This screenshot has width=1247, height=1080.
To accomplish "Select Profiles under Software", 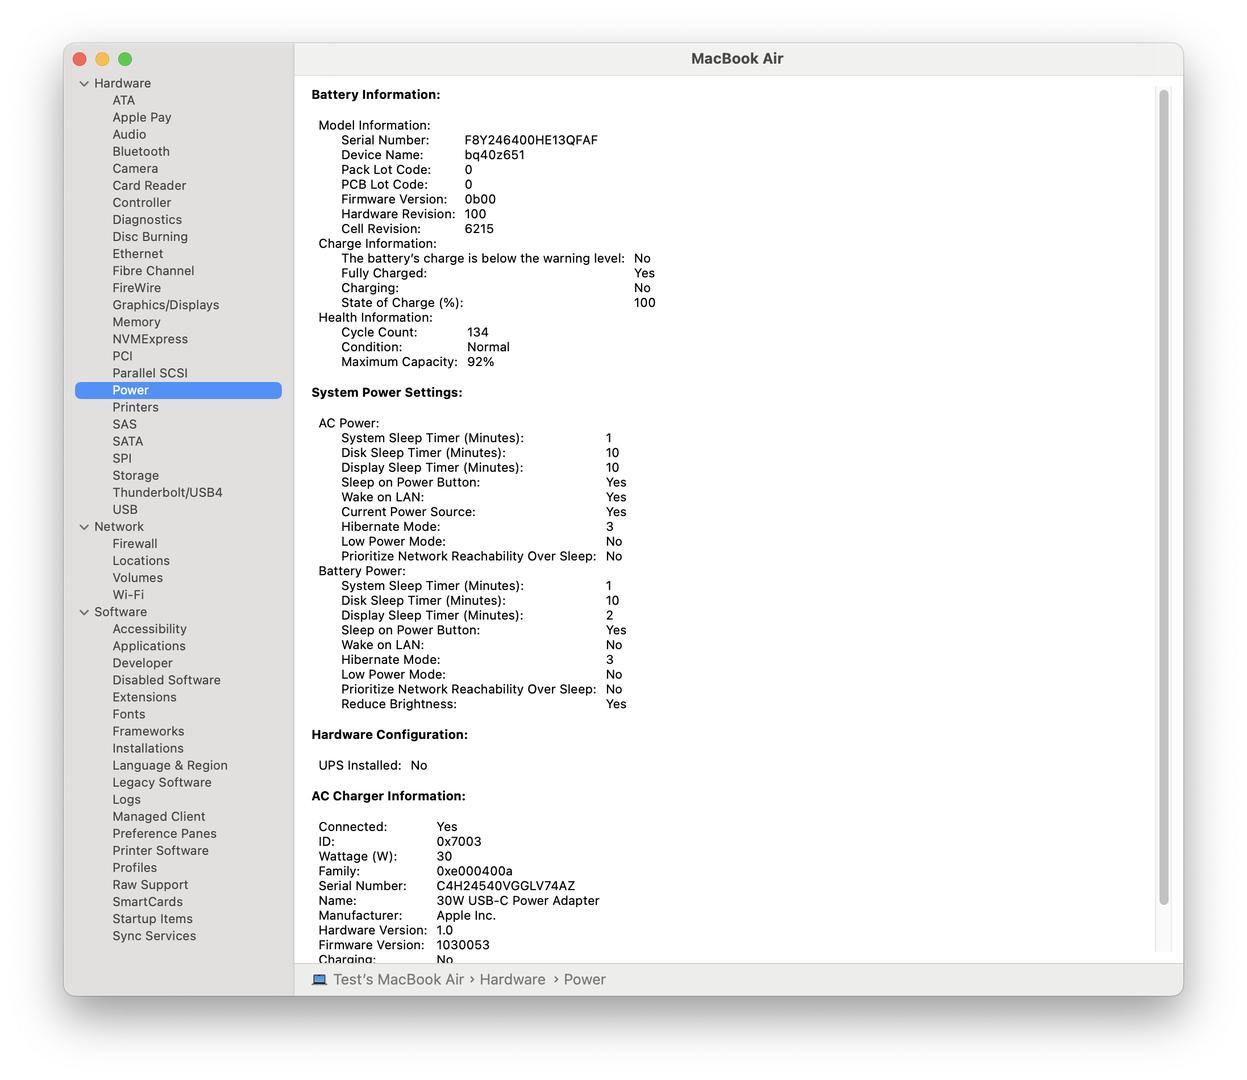I will coord(134,867).
